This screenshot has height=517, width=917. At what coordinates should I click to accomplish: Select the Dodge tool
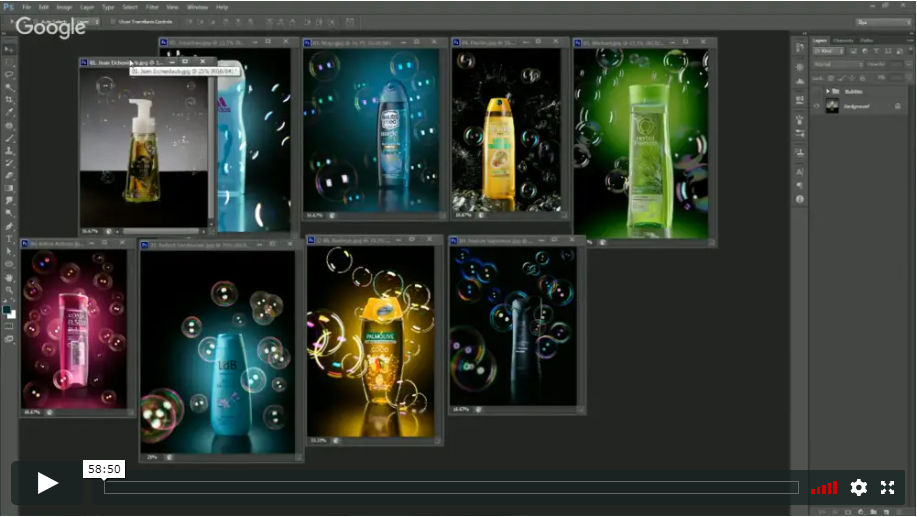(9, 213)
